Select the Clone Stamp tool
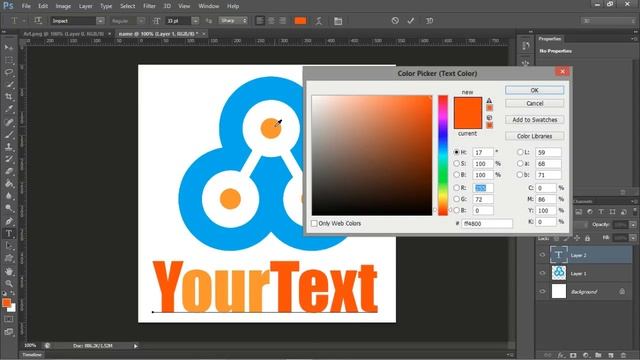This screenshot has width=640, height=360. click(x=9, y=147)
